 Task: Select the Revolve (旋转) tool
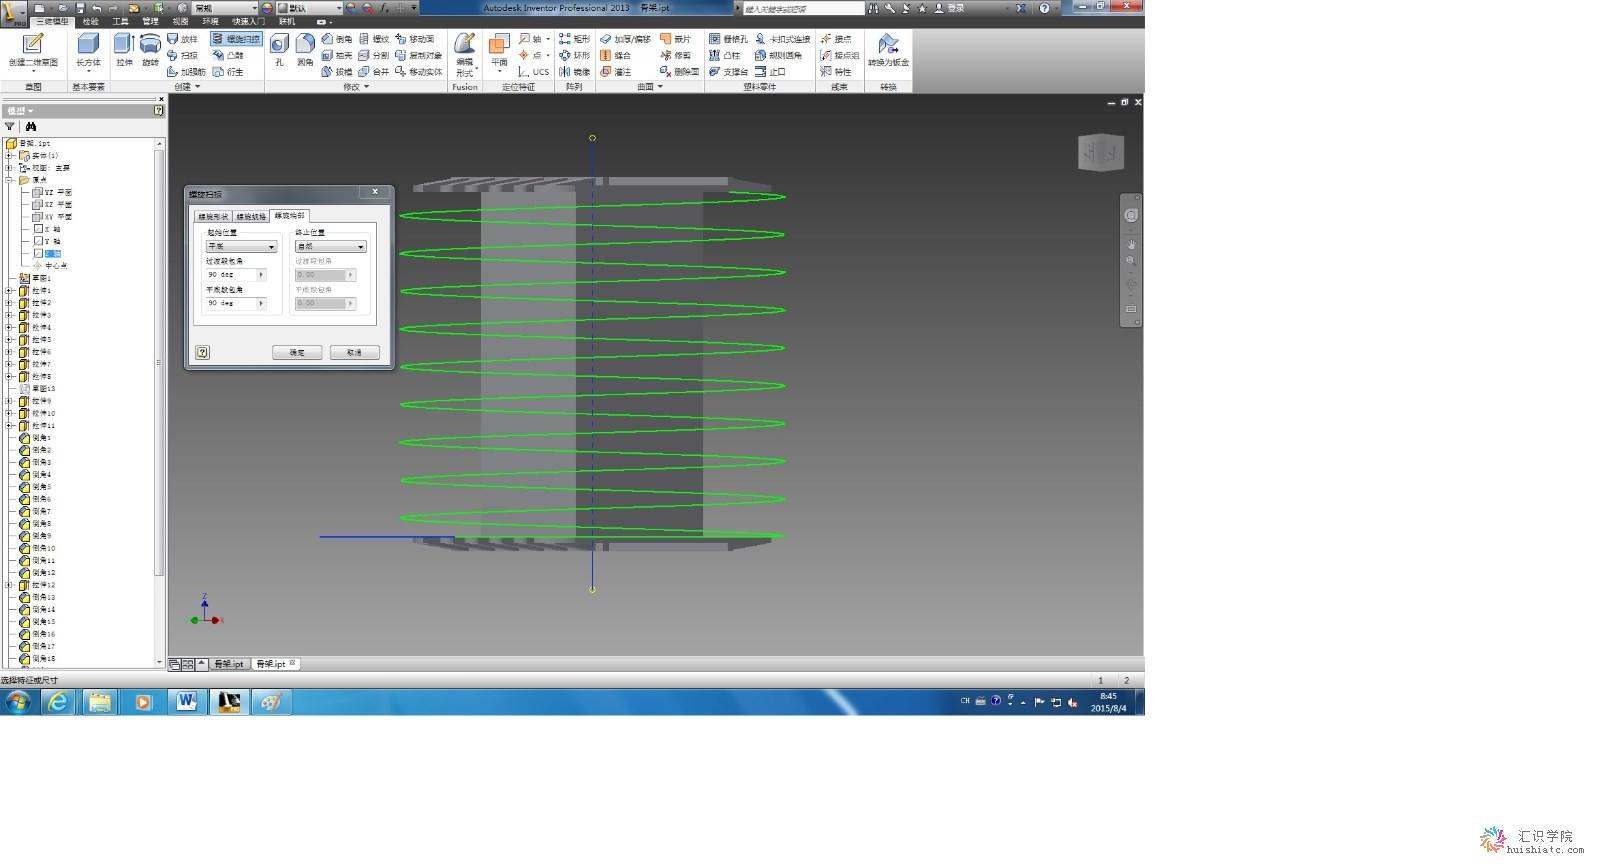(x=150, y=50)
